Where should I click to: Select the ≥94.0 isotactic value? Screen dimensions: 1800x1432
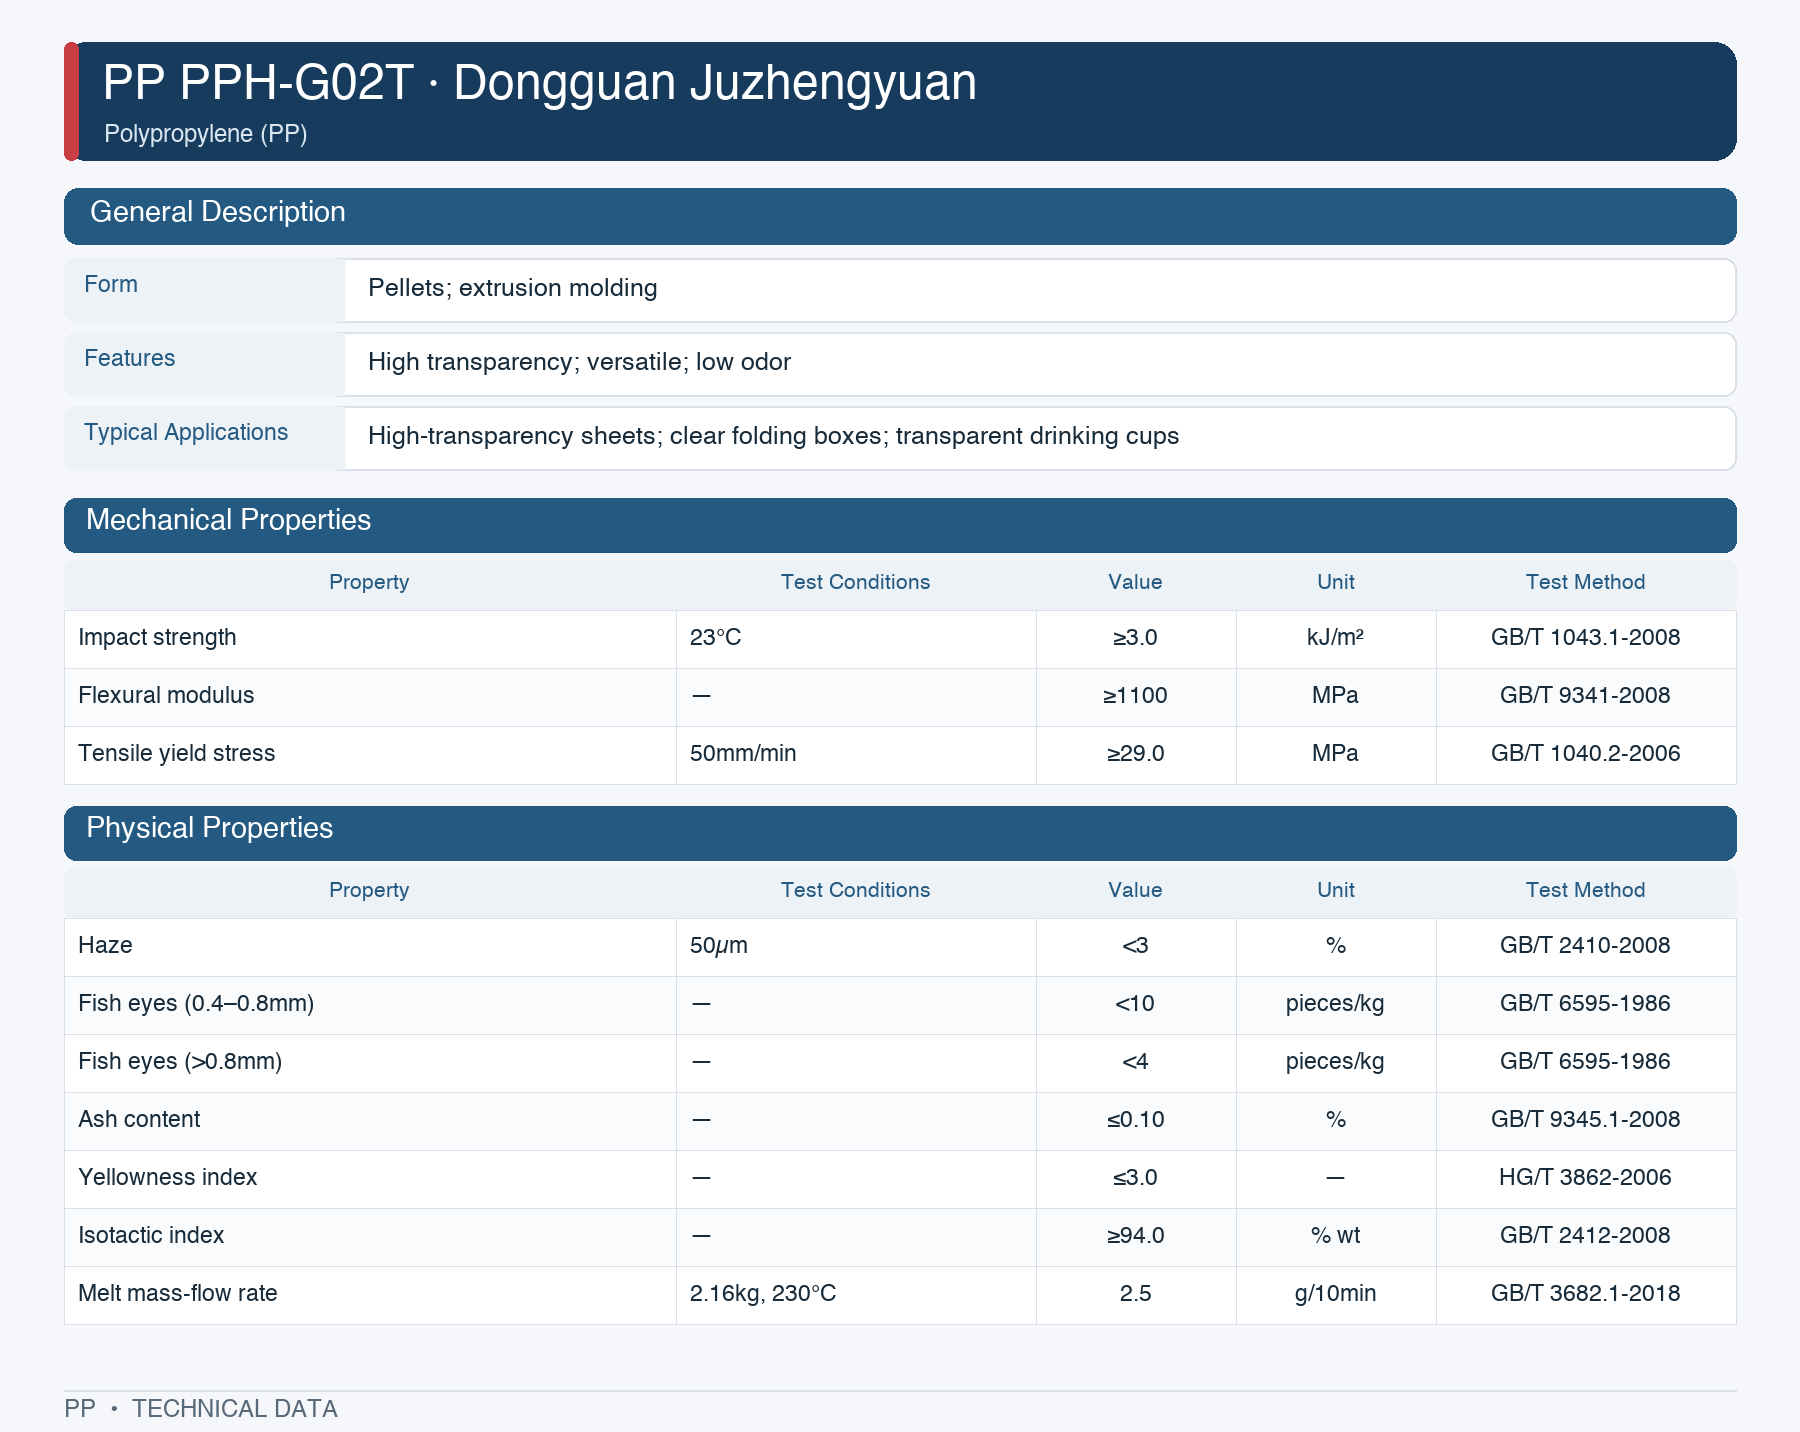coord(1135,1236)
